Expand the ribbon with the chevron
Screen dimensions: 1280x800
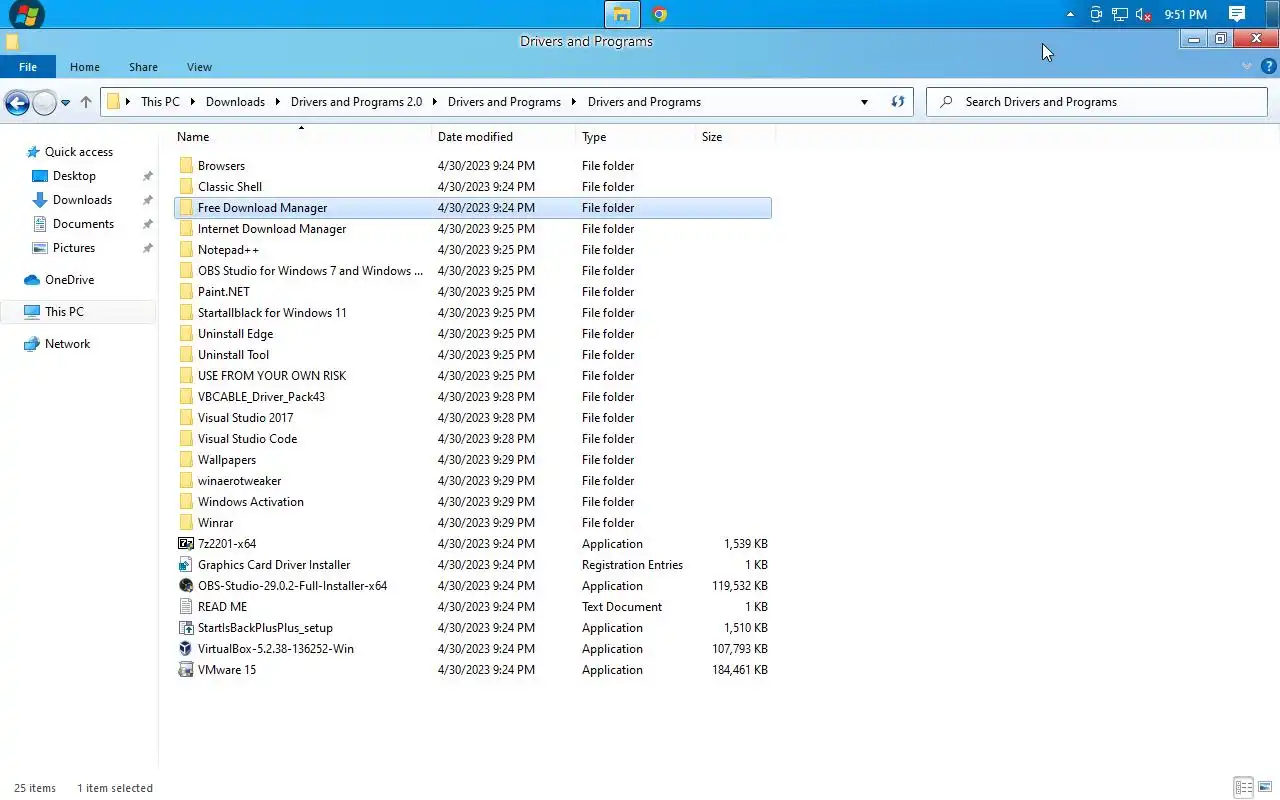[x=1246, y=67]
